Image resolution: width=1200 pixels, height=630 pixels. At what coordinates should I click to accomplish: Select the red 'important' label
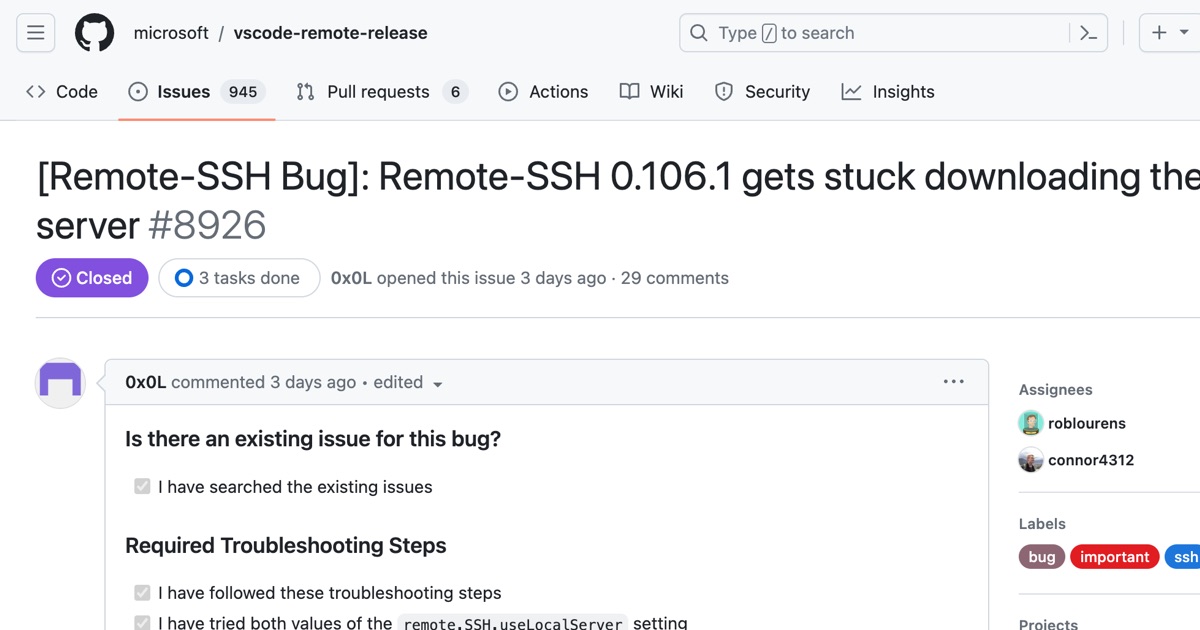click(1114, 557)
